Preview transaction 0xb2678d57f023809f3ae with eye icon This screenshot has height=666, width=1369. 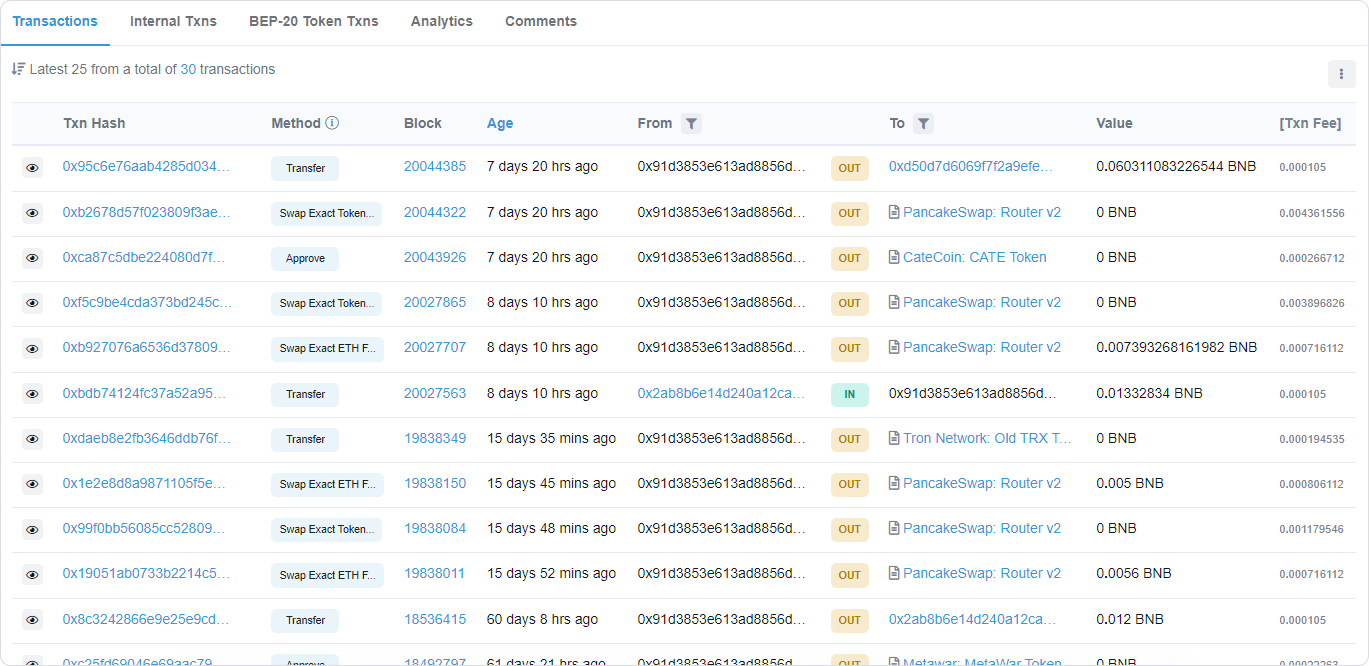[33, 213]
